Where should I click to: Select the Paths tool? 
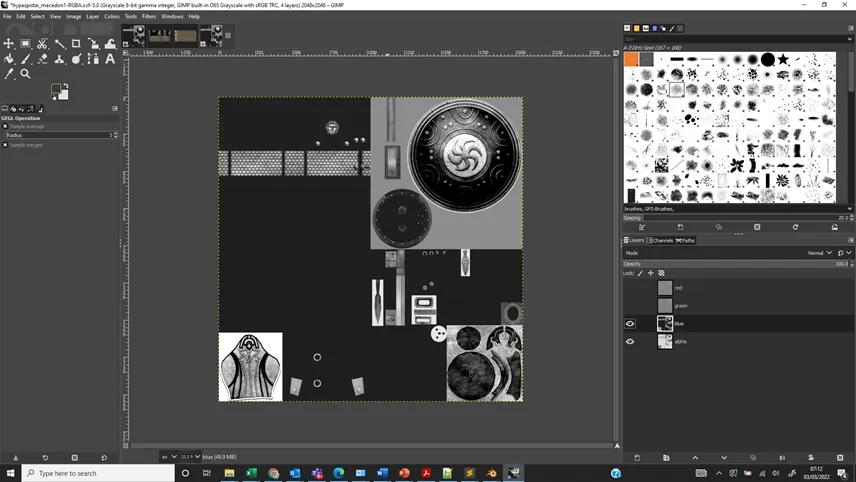(93, 58)
